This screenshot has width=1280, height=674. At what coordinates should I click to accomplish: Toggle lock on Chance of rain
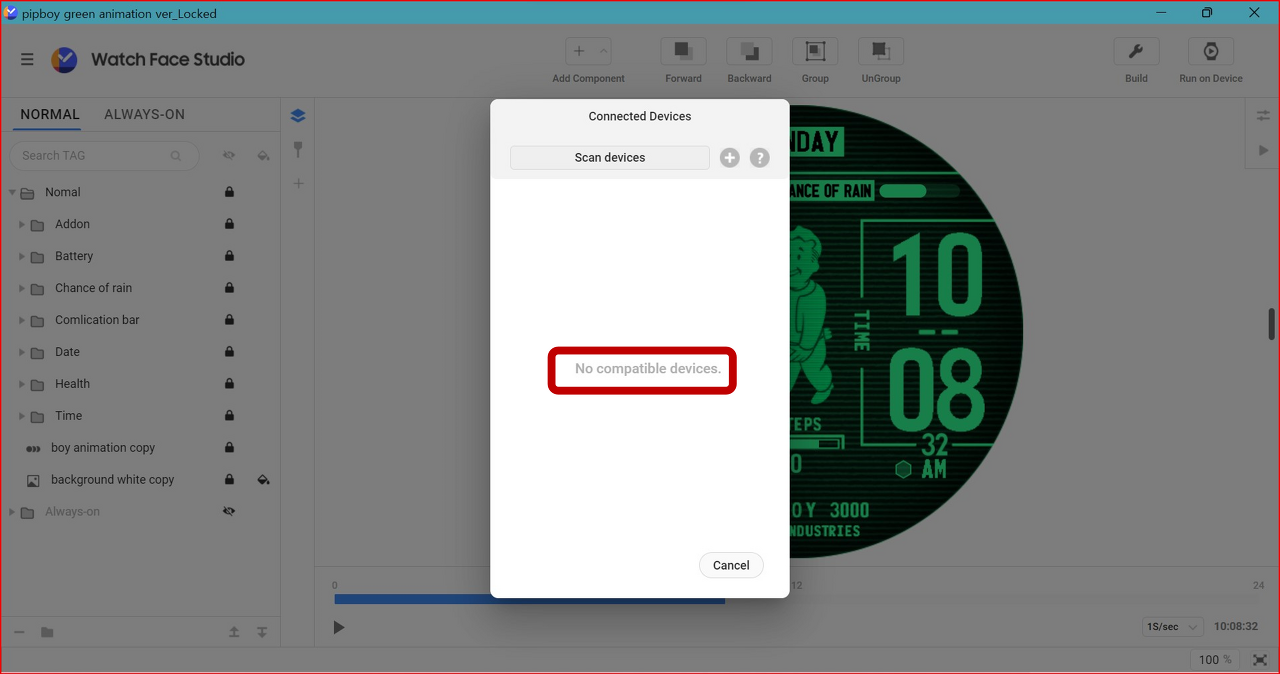tap(229, 288)
